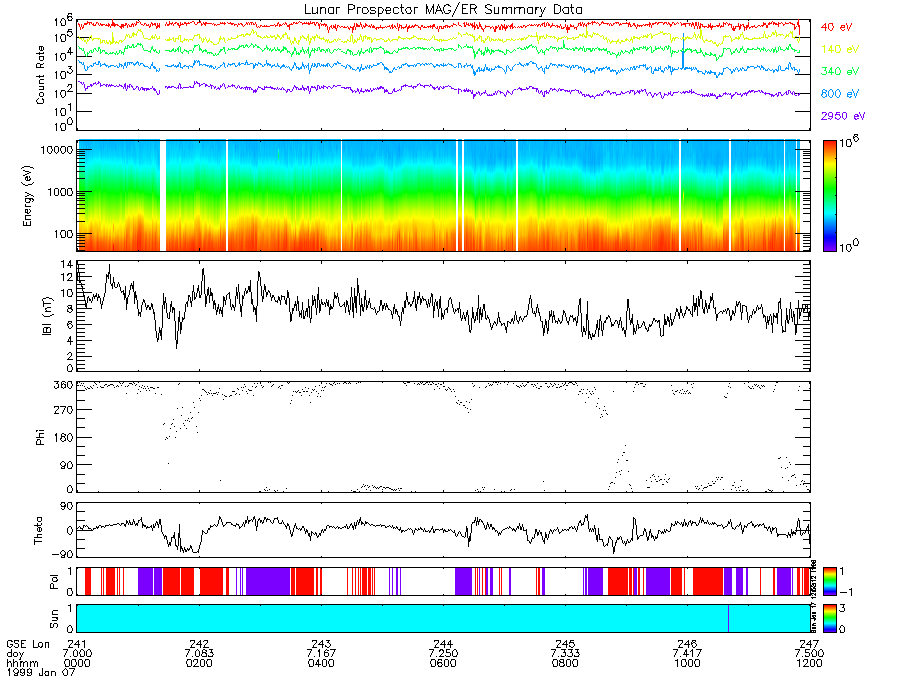Click the energy spectrogram color bar
This screenshot has width=900, height=700.
click(829, 196)
